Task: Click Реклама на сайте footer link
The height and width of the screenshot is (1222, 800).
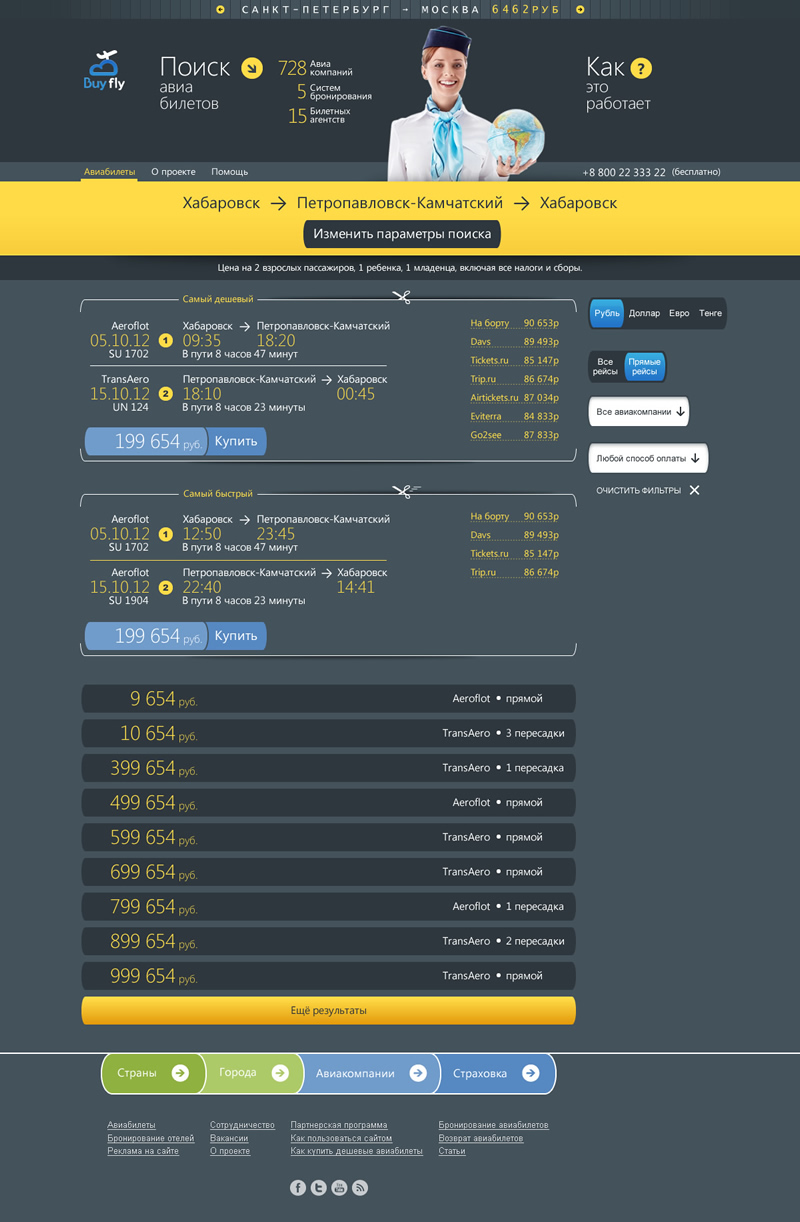Action: (143, 1151)
